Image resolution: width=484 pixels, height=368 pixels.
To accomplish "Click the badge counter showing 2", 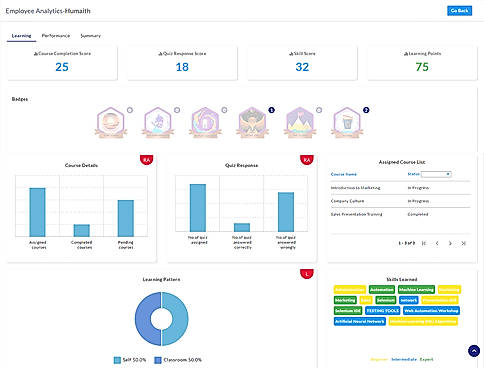I will tap(366, 110).
